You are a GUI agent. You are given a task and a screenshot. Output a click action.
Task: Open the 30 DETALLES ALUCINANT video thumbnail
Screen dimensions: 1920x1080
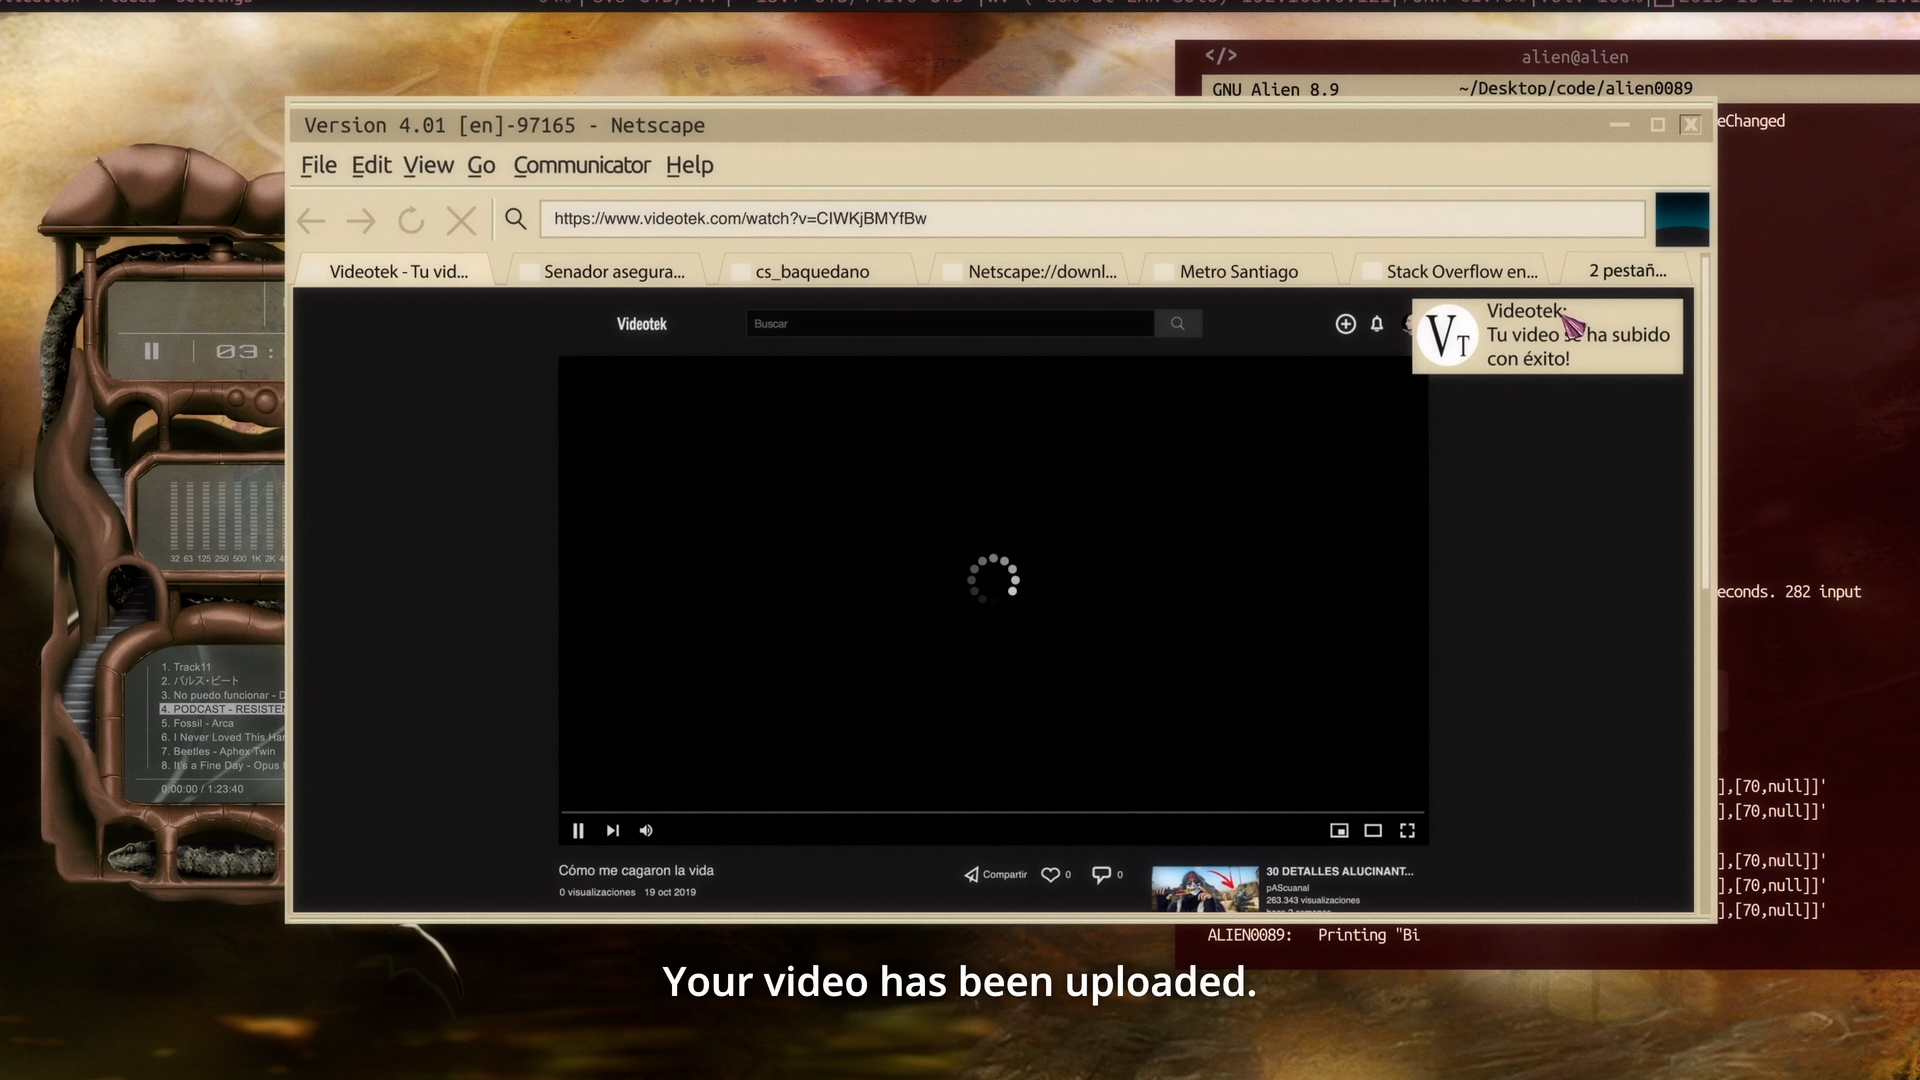click(1204, 888)
